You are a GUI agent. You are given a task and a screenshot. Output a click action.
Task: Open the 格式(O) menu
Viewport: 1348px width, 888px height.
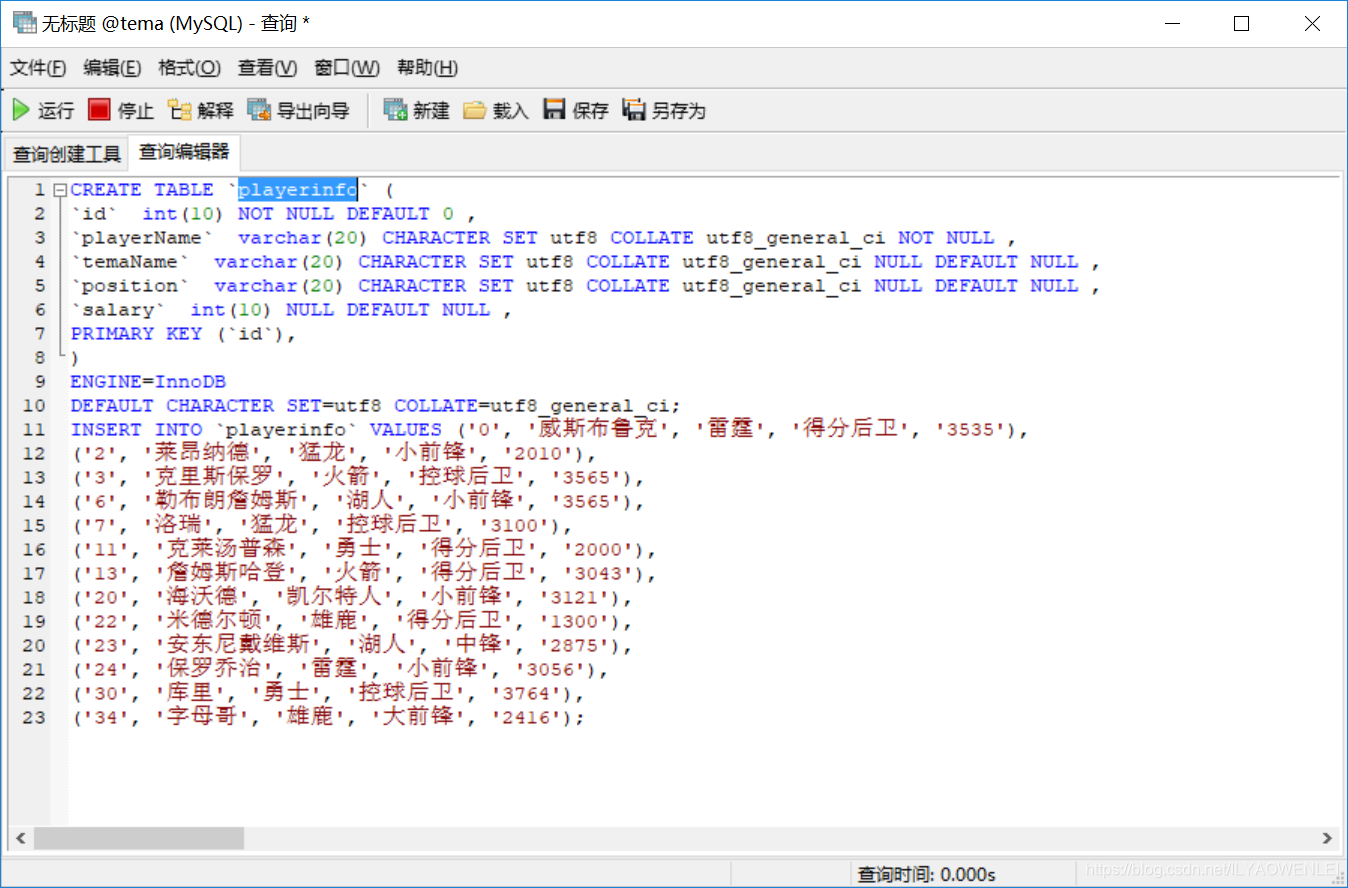coord(190,68)
